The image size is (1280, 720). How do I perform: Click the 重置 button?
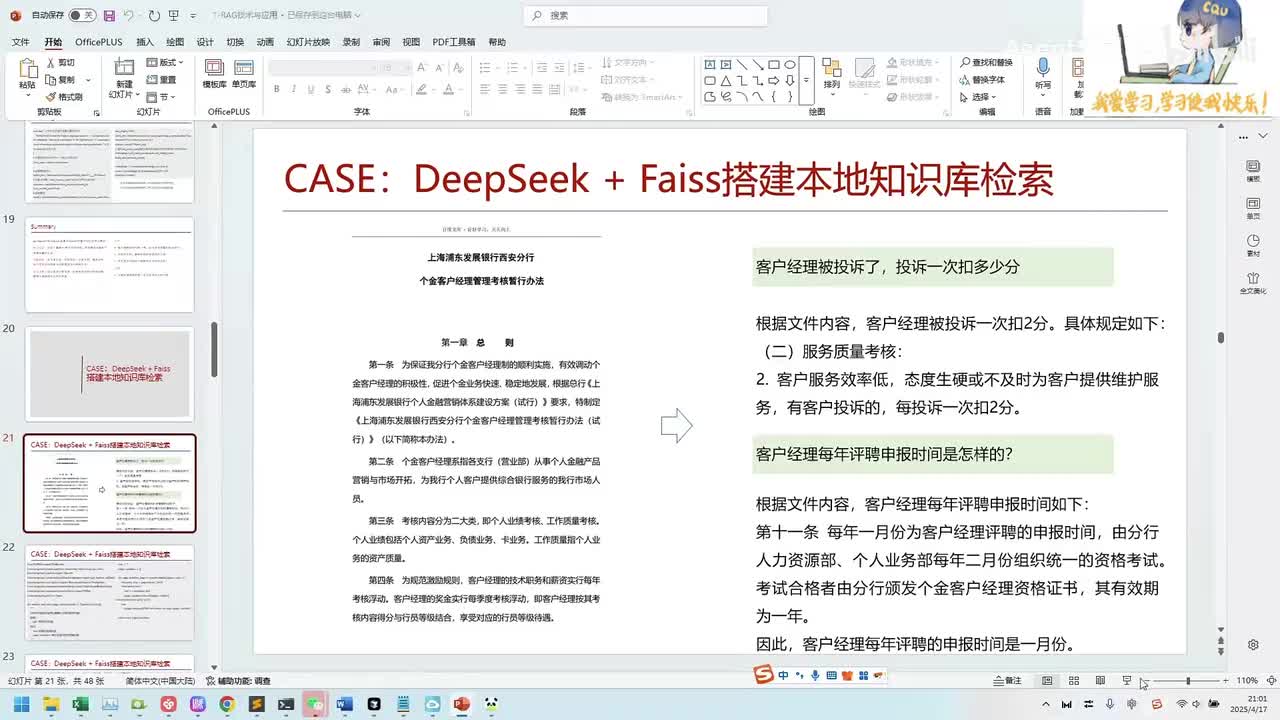pyautogui.click(x=163, y=79)
